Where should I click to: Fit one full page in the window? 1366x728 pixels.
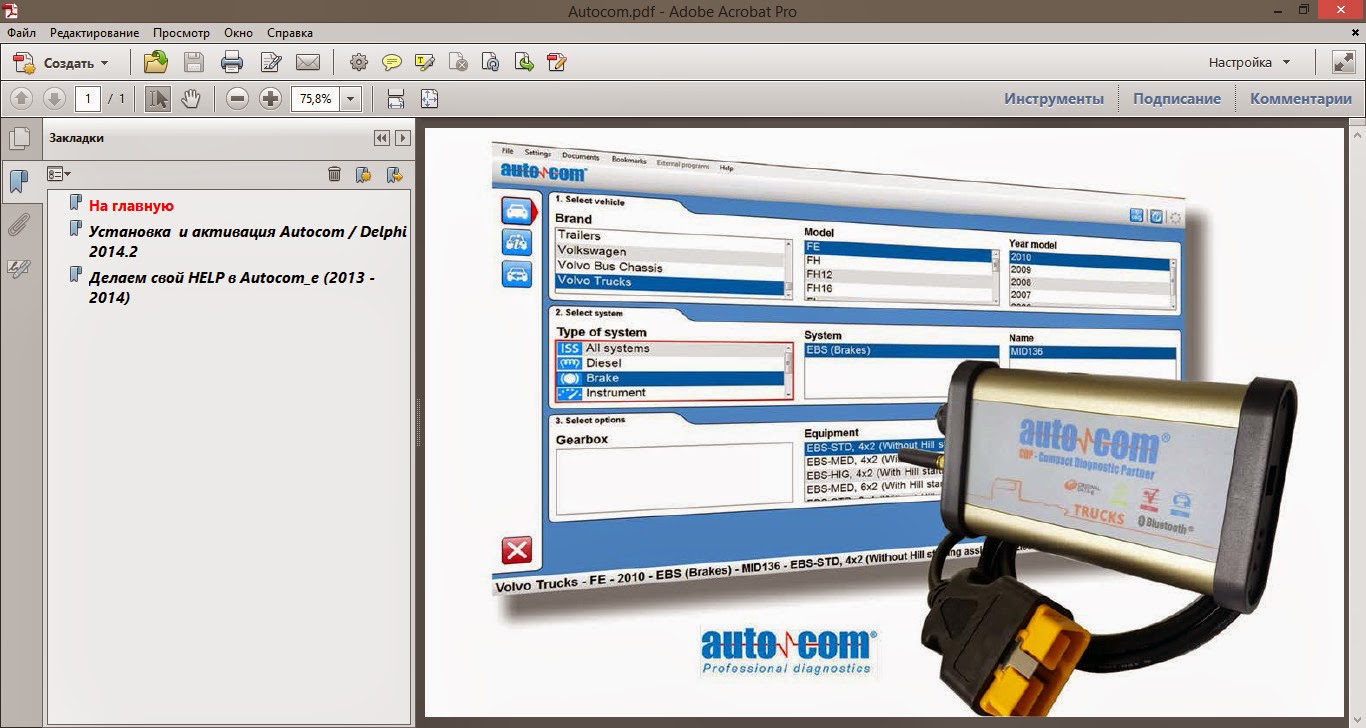pyautogui.click(x=429, y=99)
